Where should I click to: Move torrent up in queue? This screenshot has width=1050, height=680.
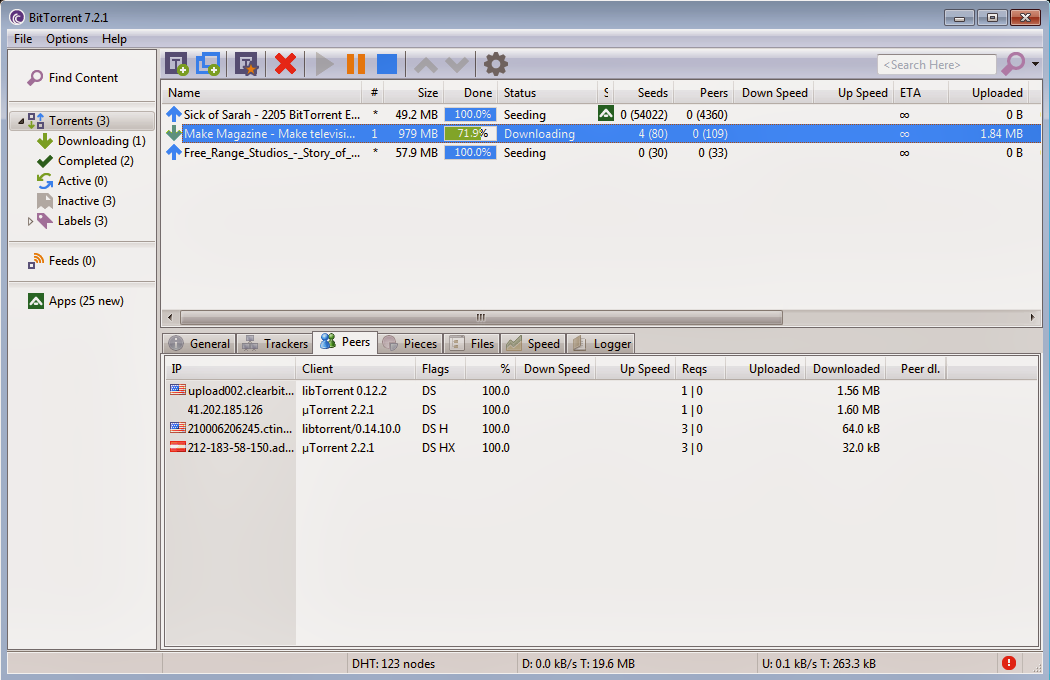coord(426,65)
